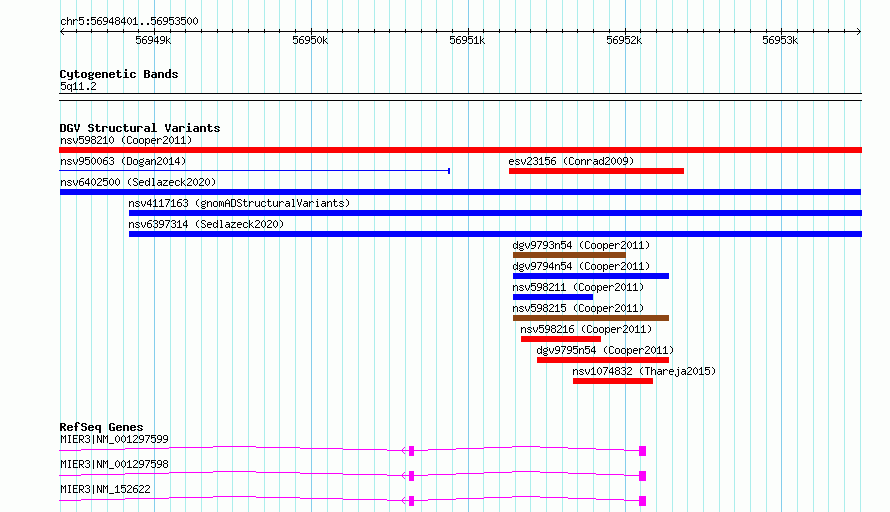Click the 56951k ruler mark
The height and width of the screenshot is (512, 890).
point(467,40)
